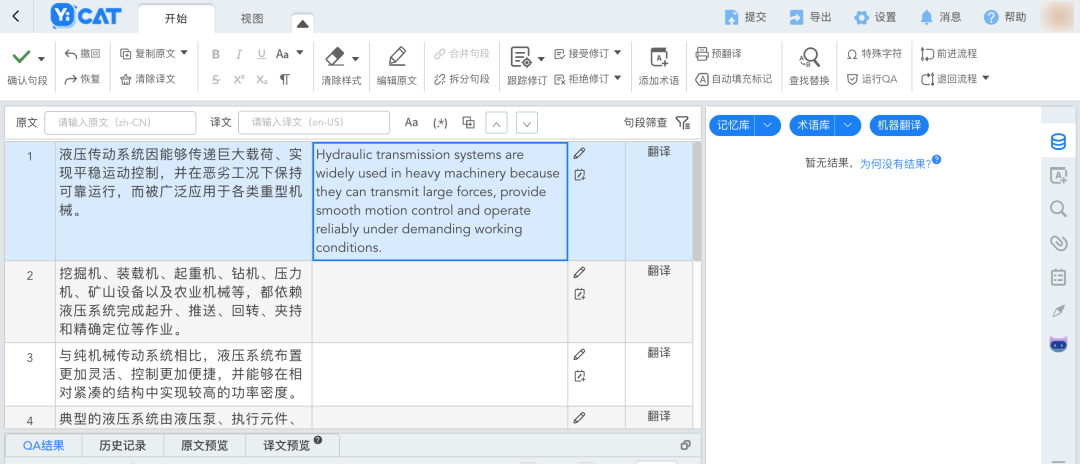Expand the track changes dropdown arrow

coord(541,59)
